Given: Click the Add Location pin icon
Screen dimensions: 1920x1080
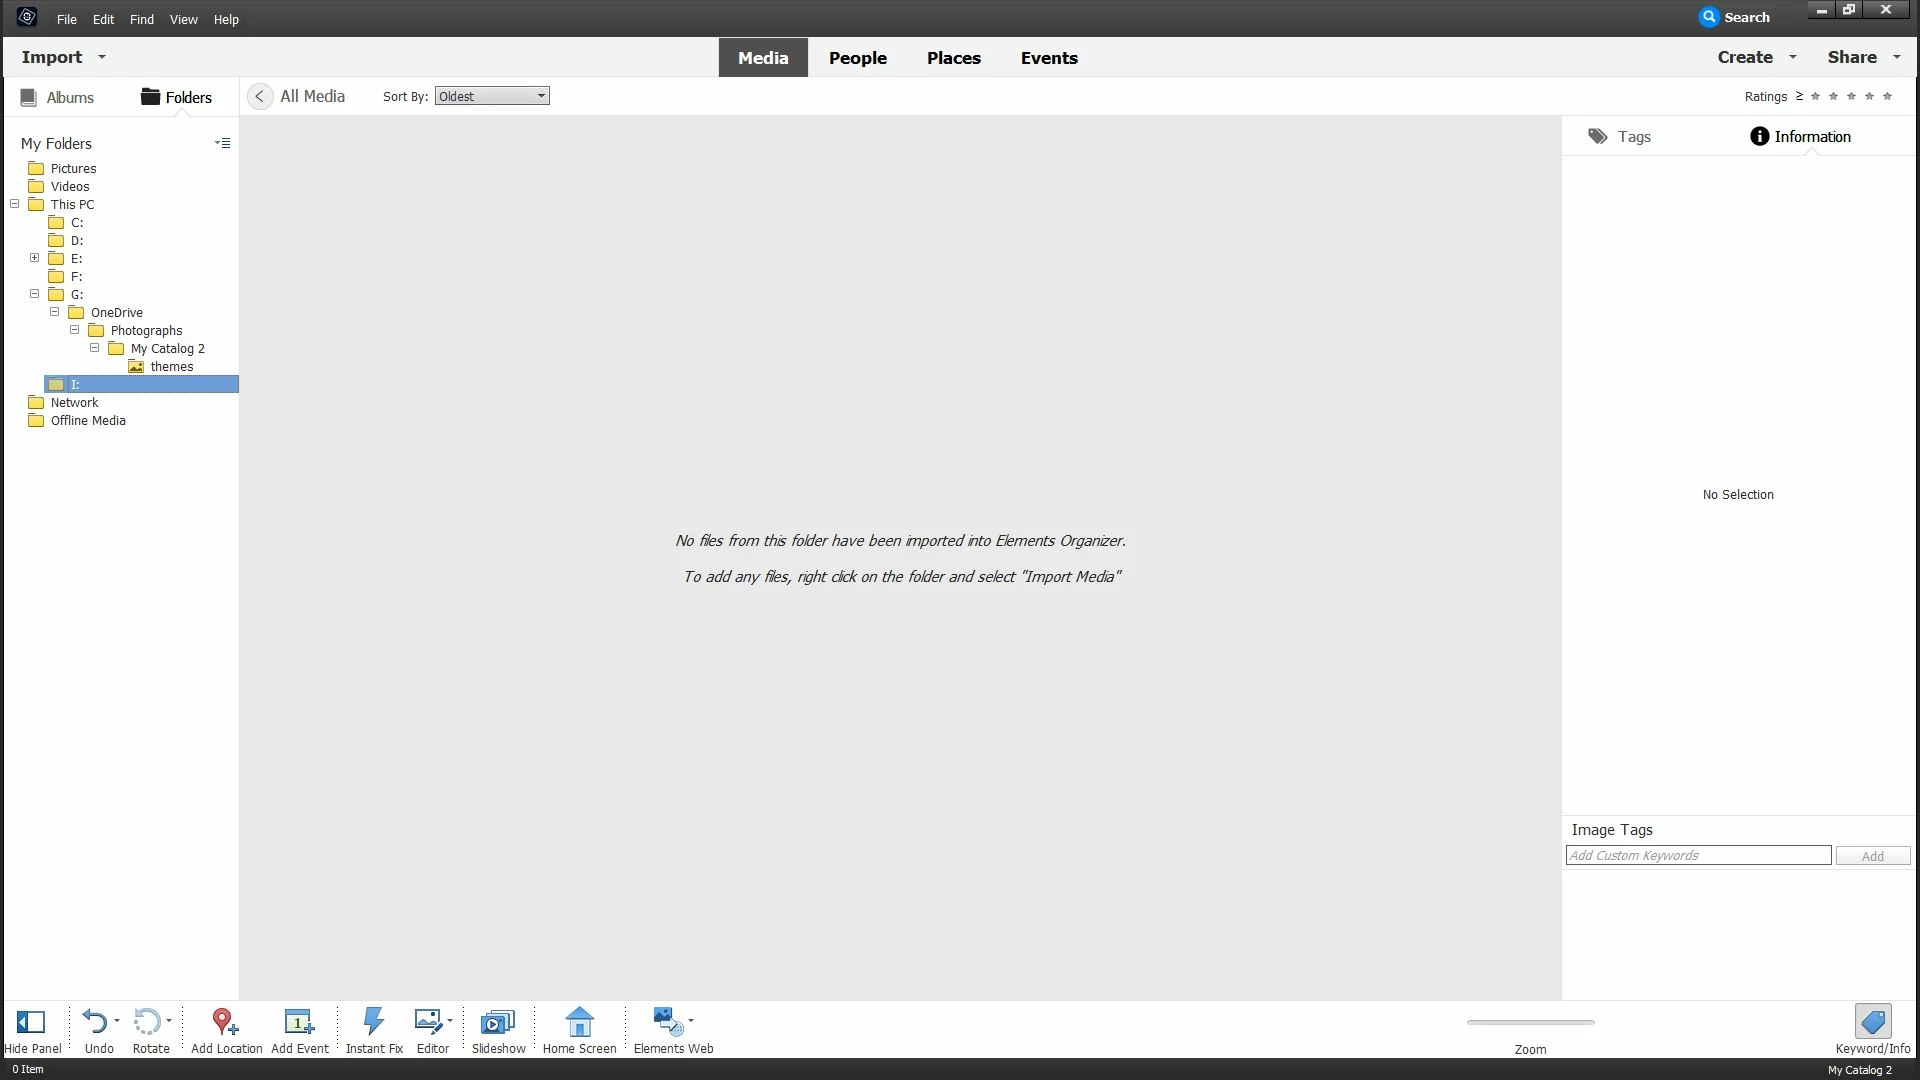Looking at the screenshot, I should tap(224, 1022).
